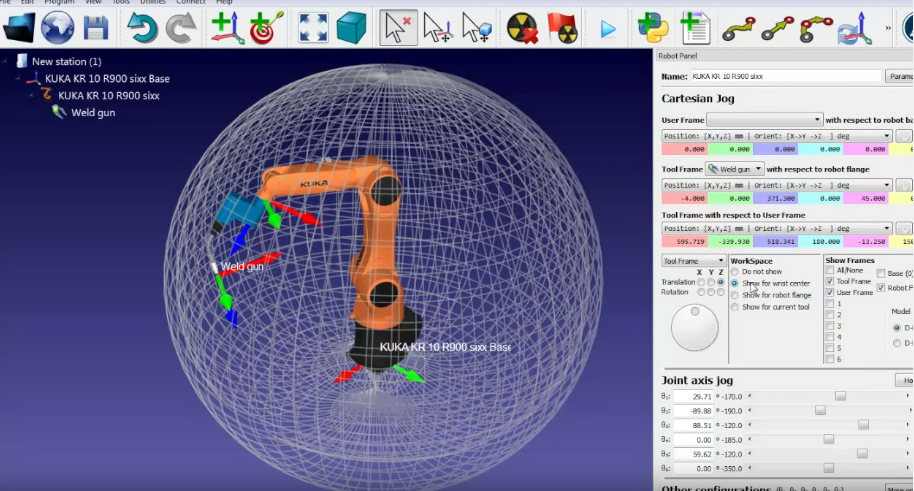Click the Save station floppy disk icon
Screen dimensions: 914x491
coord(95,28)
